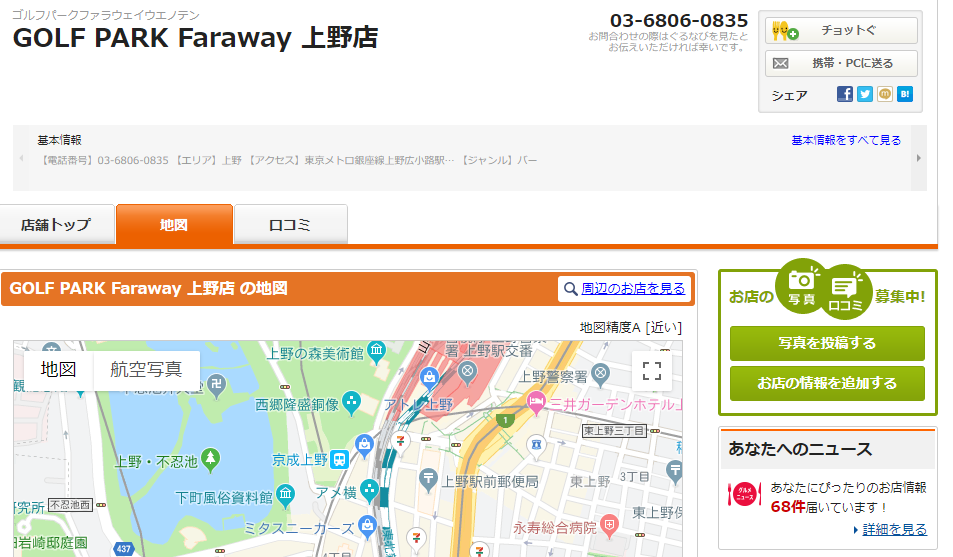Click the Hatena Bookmark share icon
Screen dimensions: 953x557
[x=905, y=94]
